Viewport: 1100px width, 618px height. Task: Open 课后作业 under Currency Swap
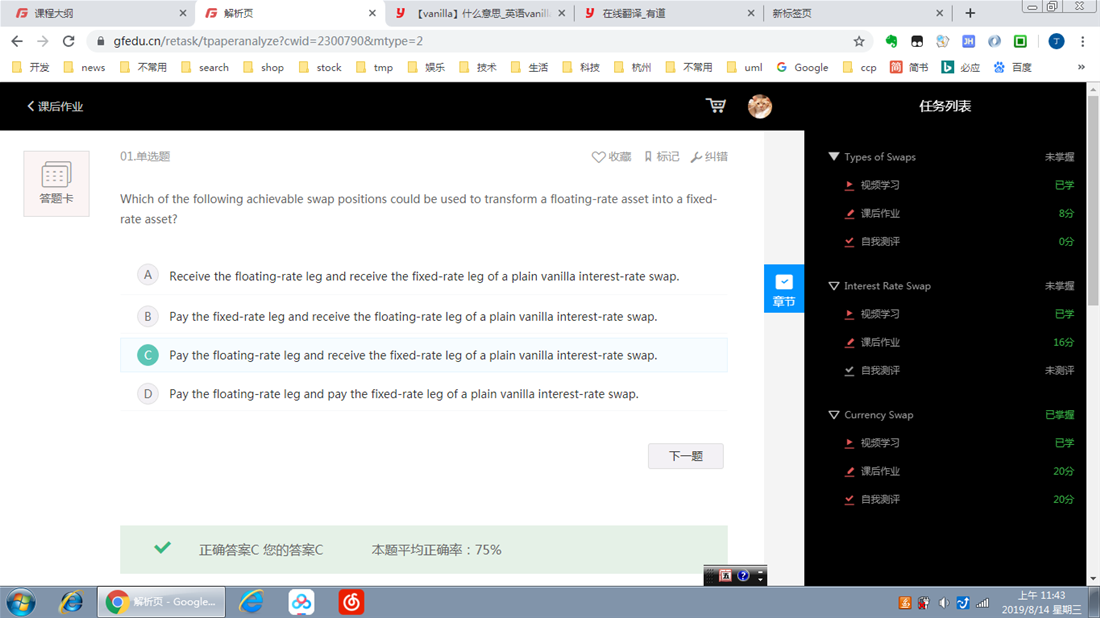coord(880,471)
